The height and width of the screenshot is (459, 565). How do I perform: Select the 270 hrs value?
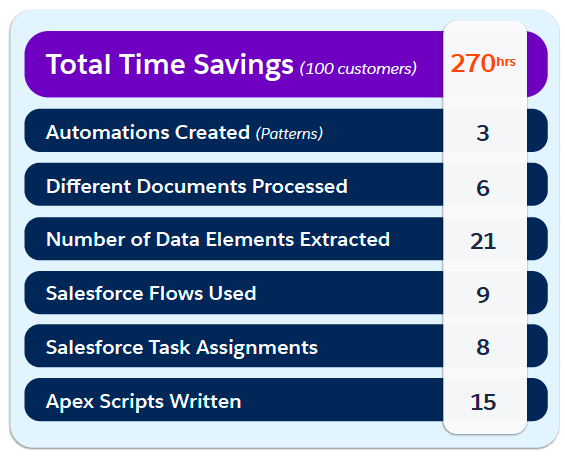point(483,63)
